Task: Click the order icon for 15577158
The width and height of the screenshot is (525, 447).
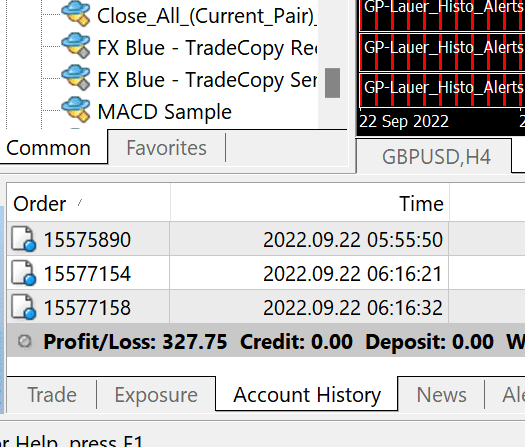Action: [x=23, y=307]
